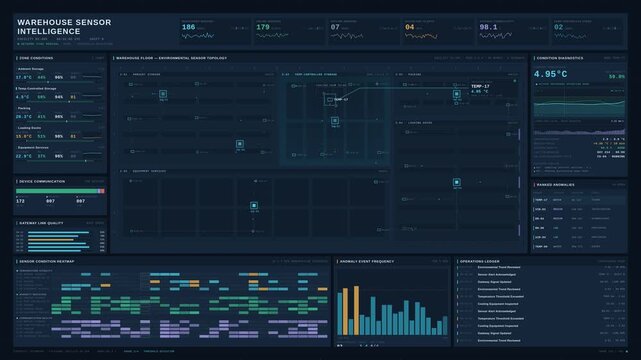Click the range marker under Equipment Services readings
641x360 pixels.
(x=85, y=161)
